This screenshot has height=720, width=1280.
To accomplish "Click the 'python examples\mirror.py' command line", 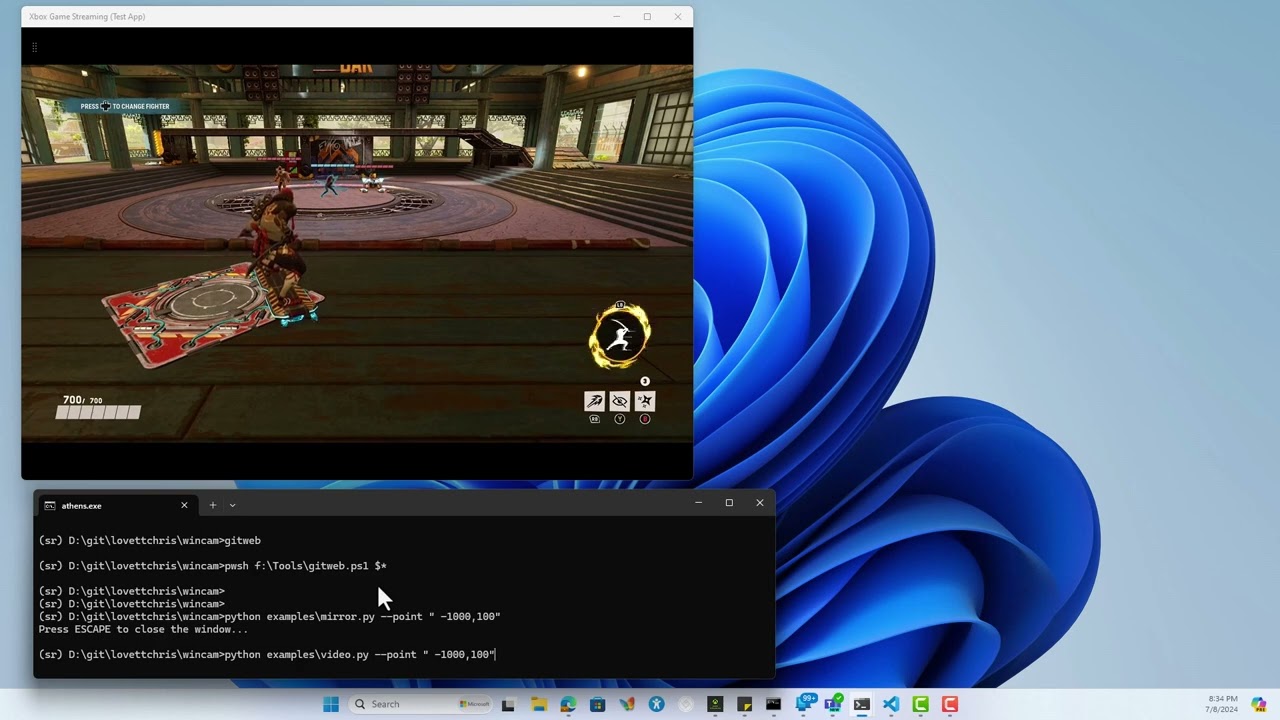I will pyautogui.click(x=269, y=616).
